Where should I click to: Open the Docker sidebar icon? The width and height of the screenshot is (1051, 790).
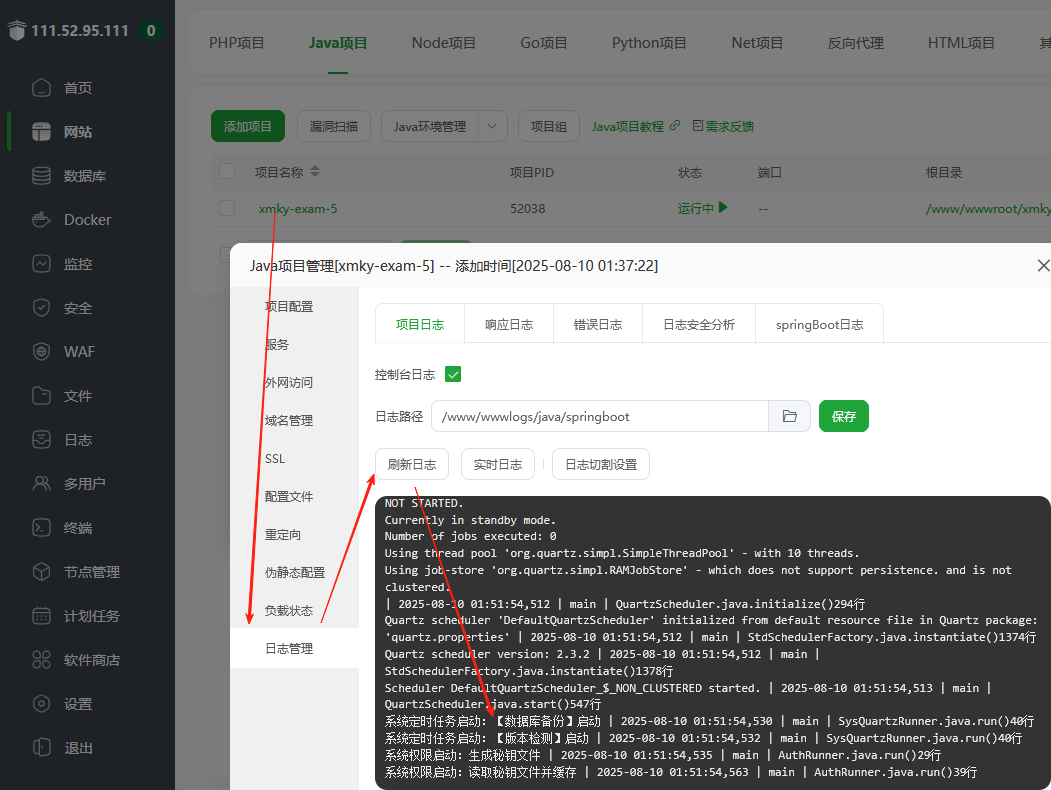pos(42,220)
